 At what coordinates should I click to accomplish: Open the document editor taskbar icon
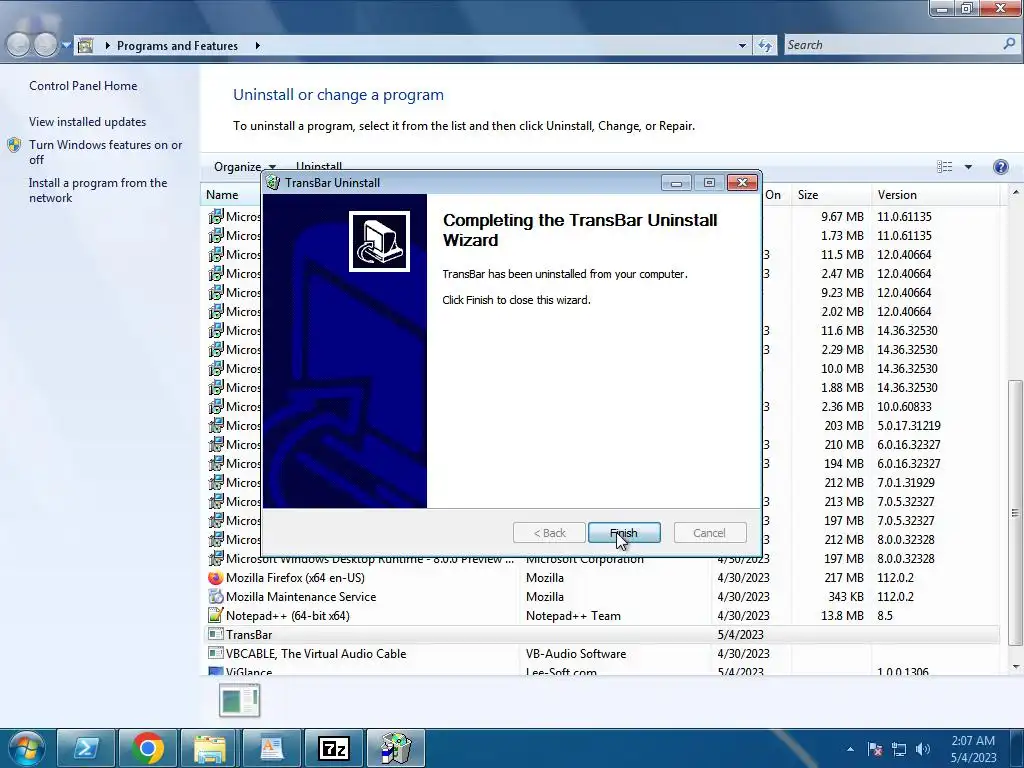pos(272,748)
